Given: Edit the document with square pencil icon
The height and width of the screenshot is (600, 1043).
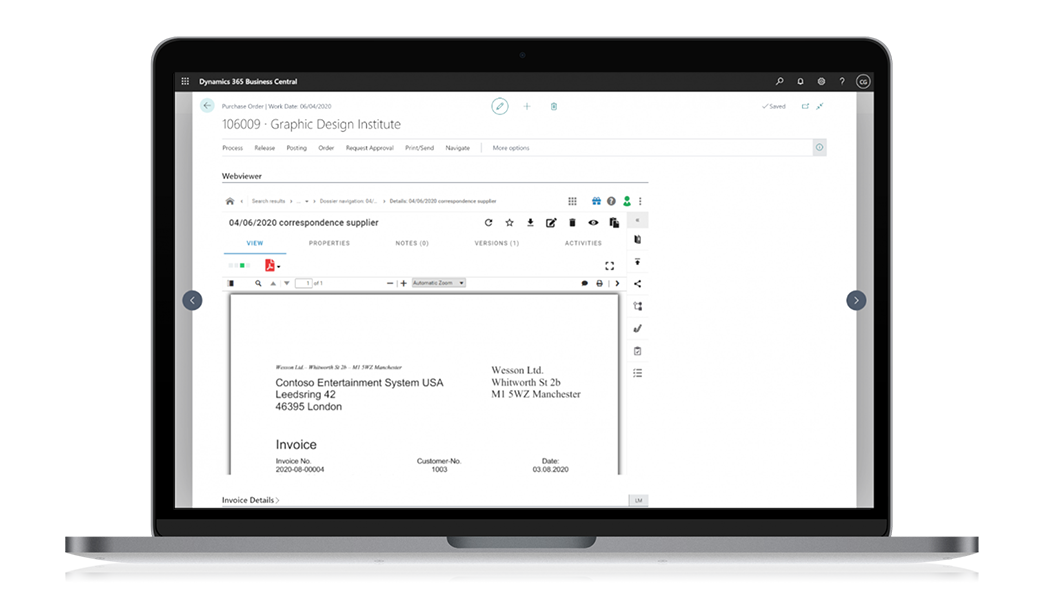Looking at the screenshot, I should coord(551,223).
